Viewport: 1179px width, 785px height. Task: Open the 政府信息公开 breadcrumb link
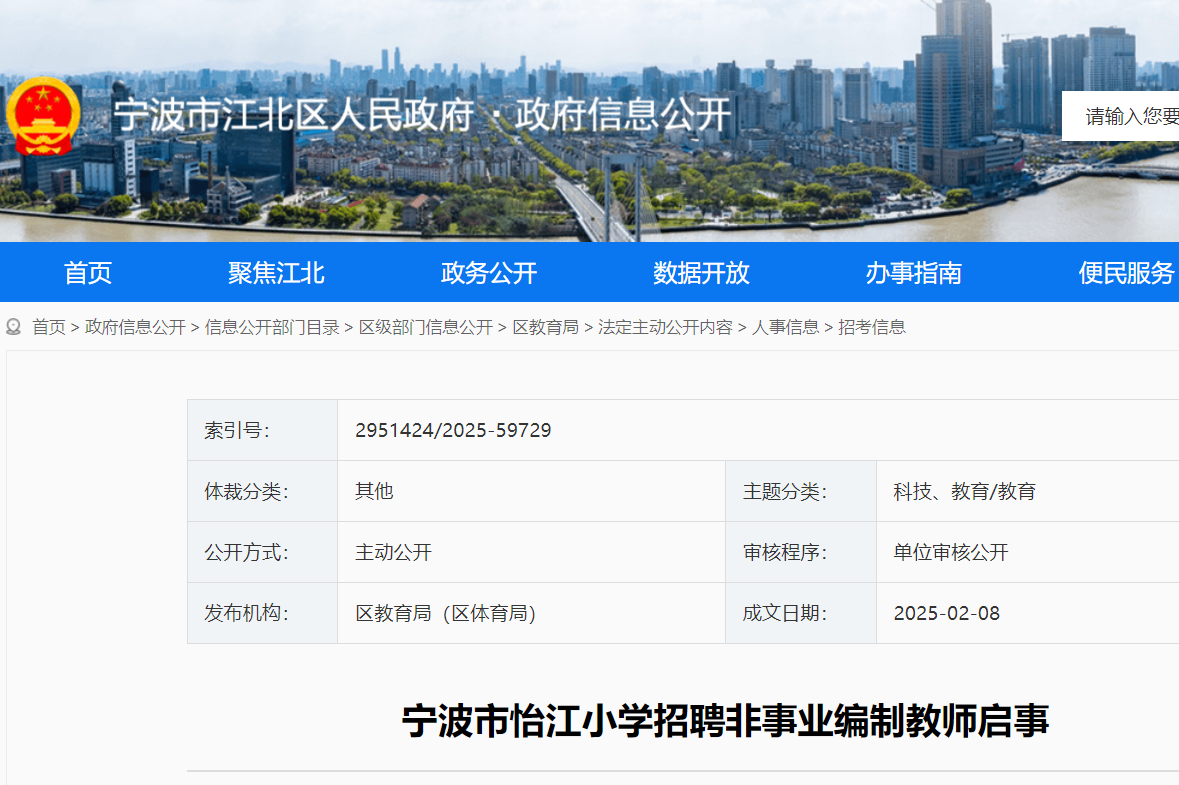click(x=135, y=327)
